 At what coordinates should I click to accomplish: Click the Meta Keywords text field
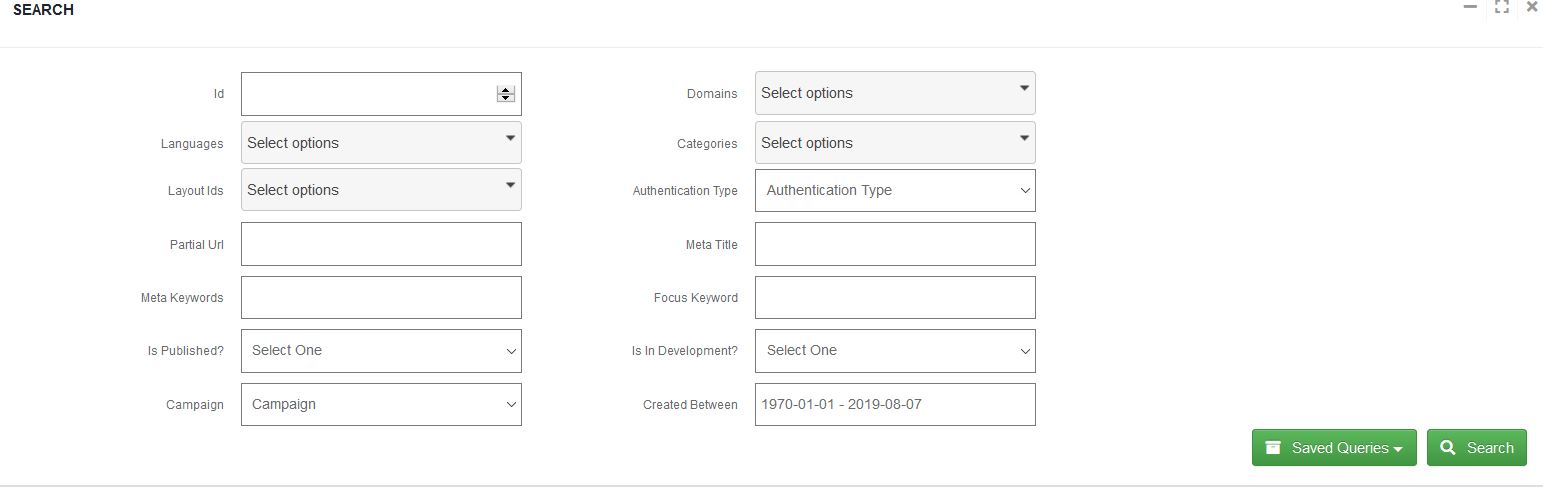pyautogui.click(x=381, y=298)
